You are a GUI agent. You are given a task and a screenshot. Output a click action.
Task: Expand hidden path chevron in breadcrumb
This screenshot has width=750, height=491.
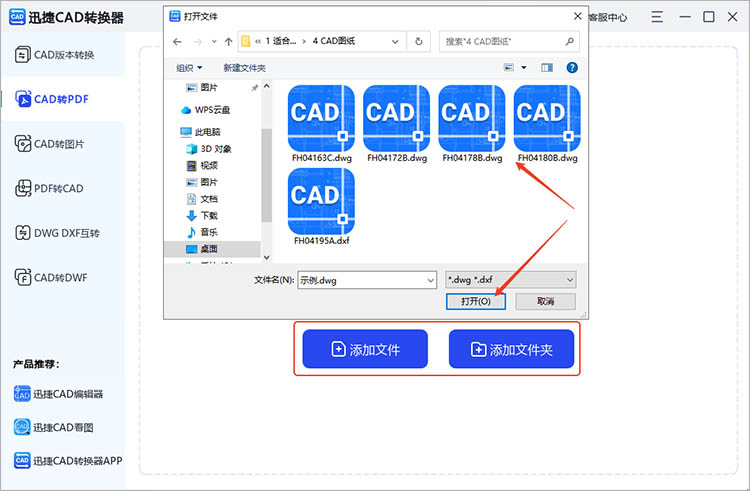258,42
